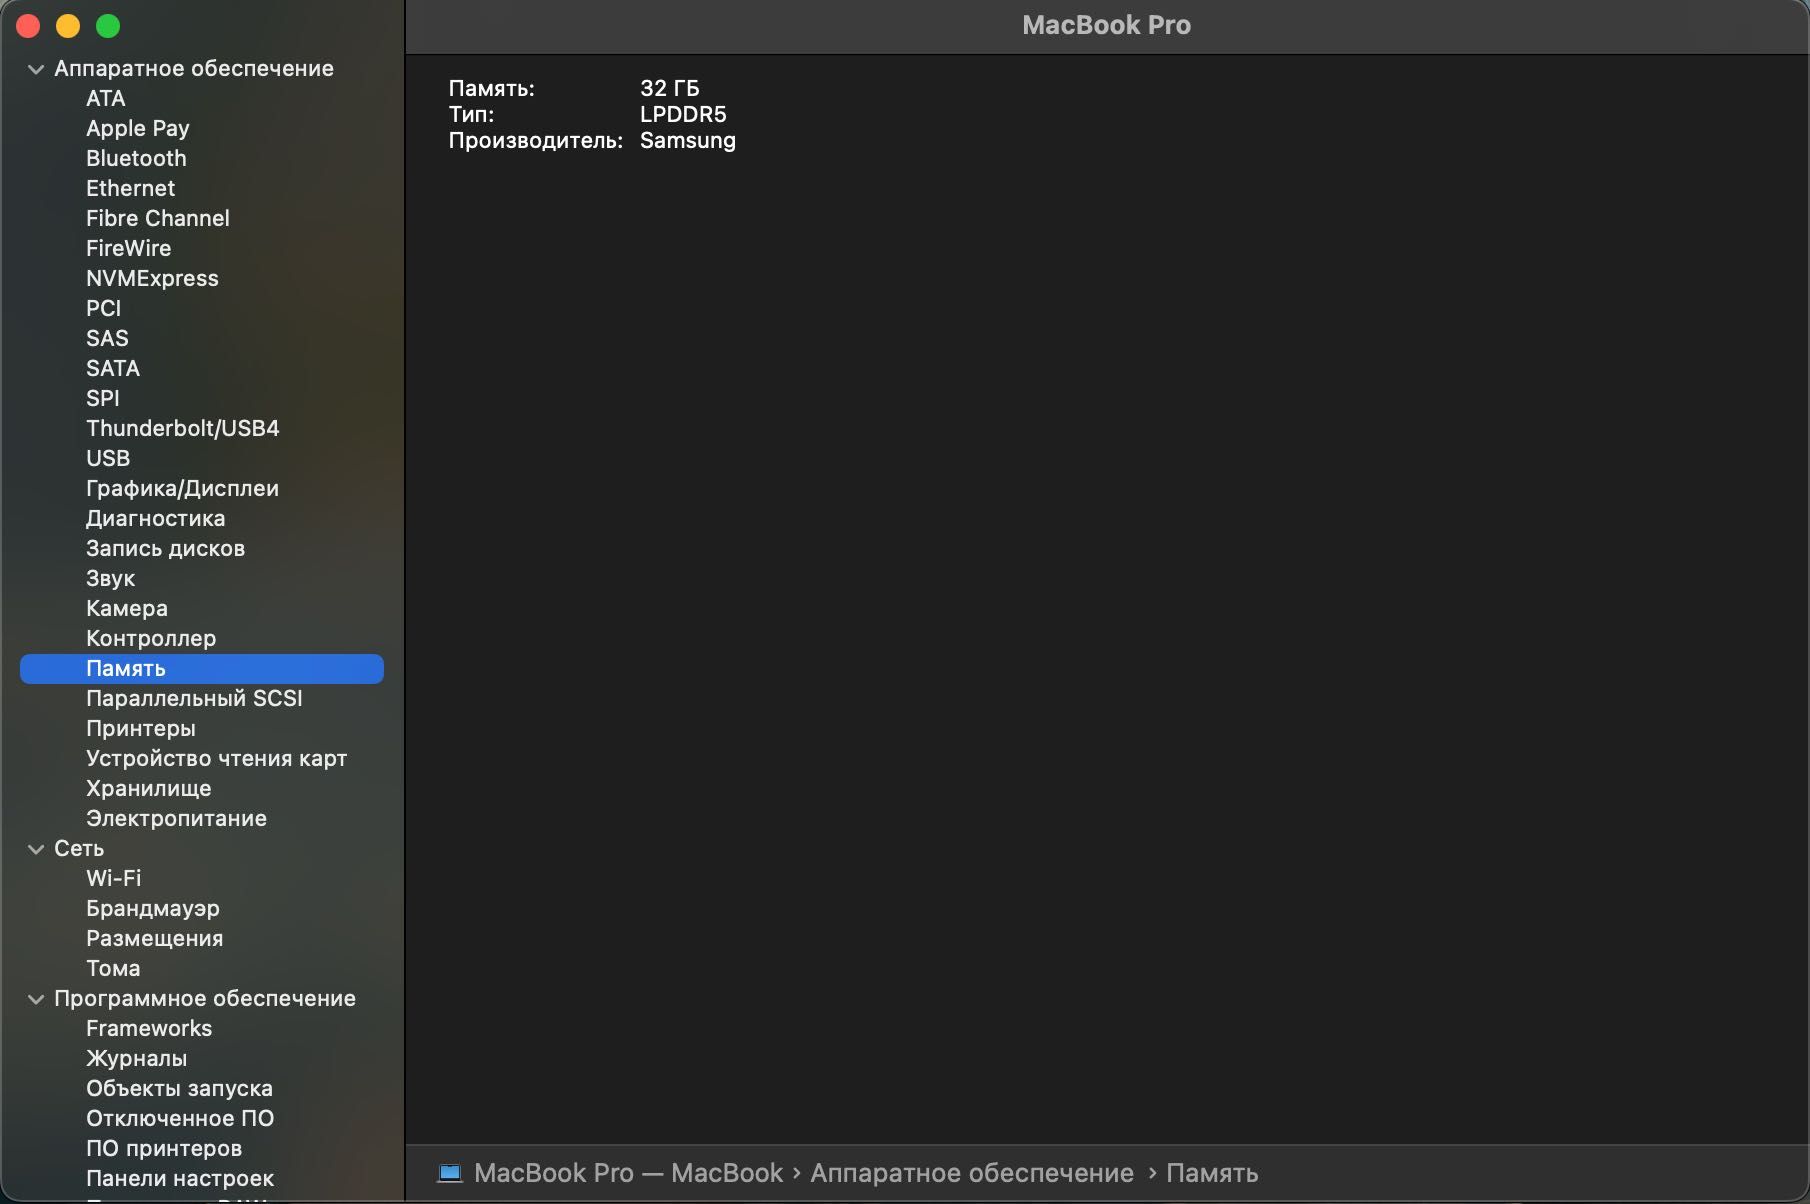This screenshot has width=1810, height=1204.
Task: Collapse the Сеть section chevron
Action: click(36, 849)
